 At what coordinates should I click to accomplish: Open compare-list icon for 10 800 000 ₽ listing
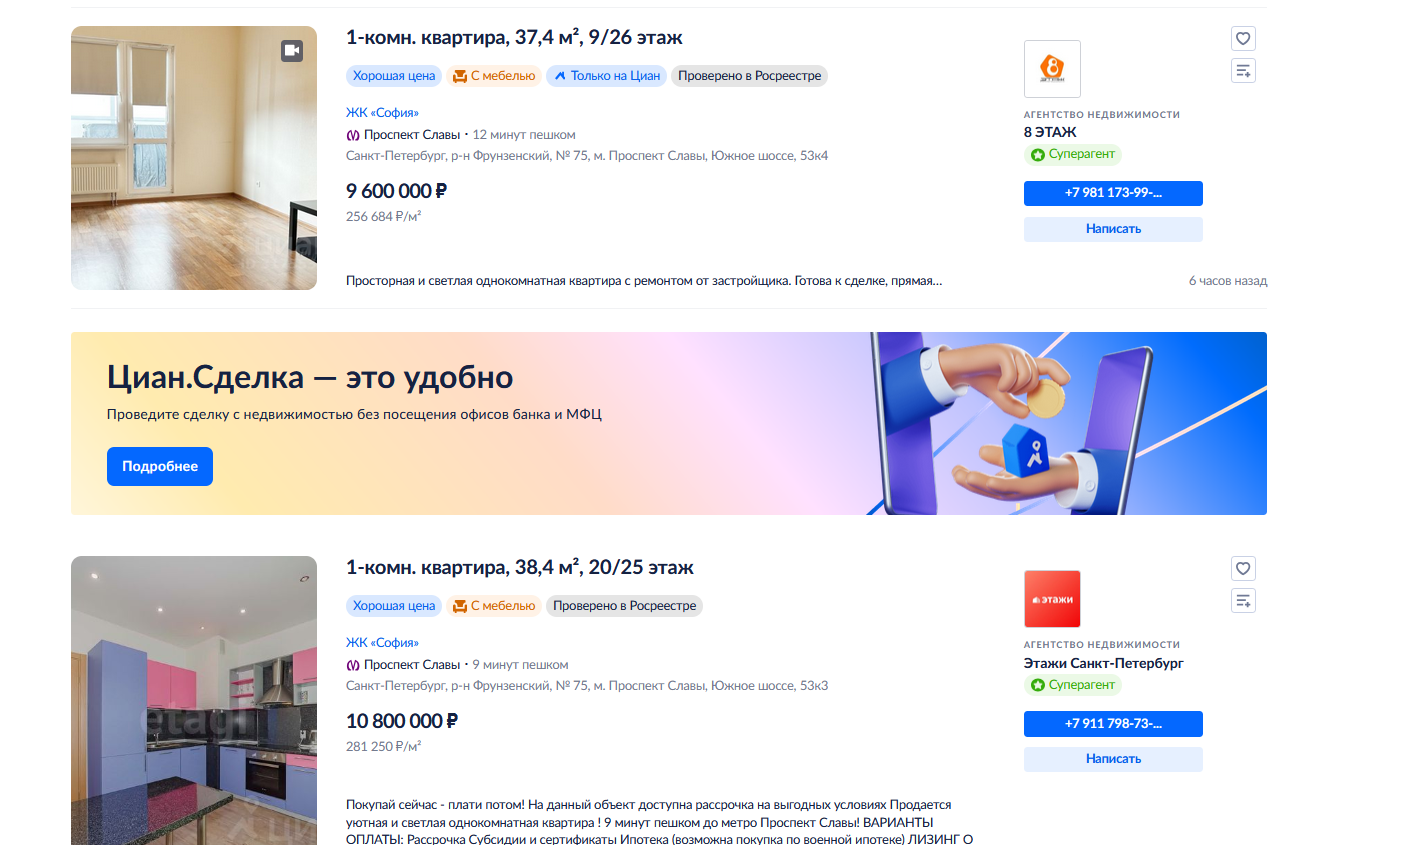pos(1243,601)
